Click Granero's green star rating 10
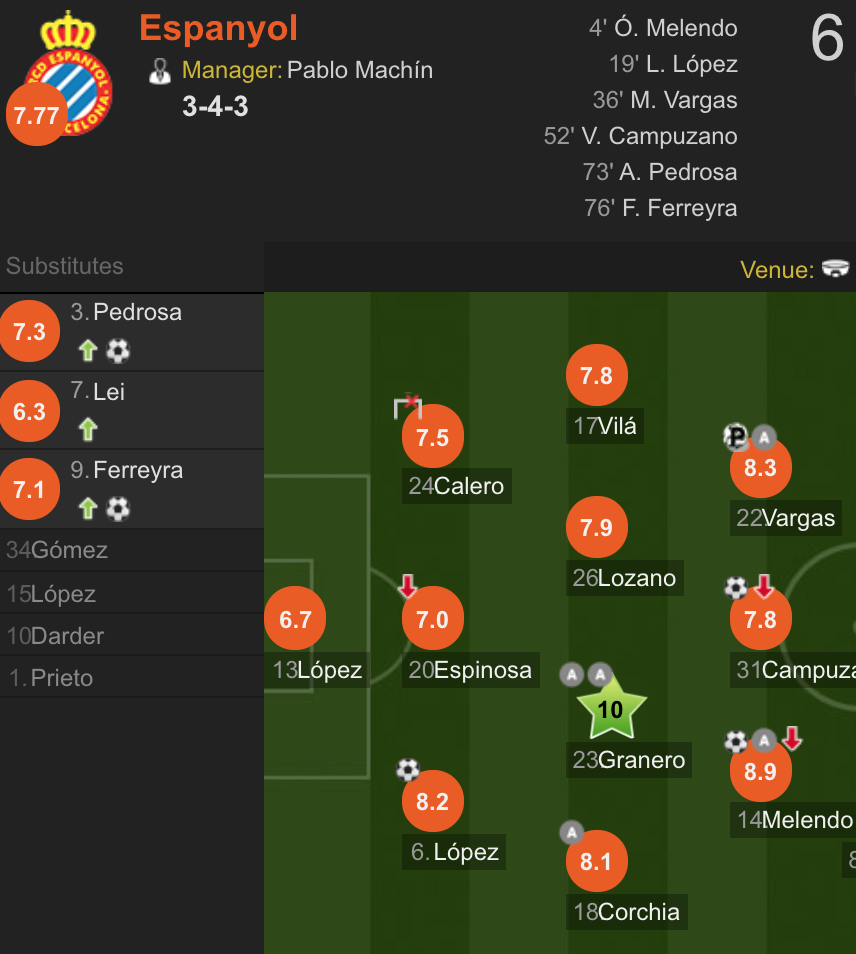Screen dimensions: 856x954 tap(611, 709)
